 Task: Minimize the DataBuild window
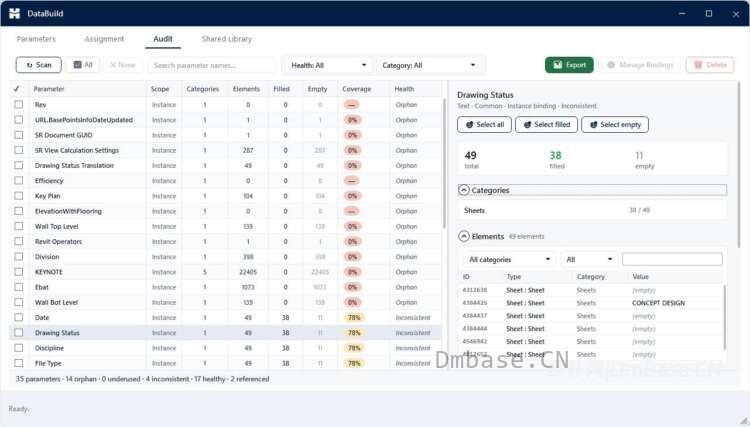click(682, 13)
